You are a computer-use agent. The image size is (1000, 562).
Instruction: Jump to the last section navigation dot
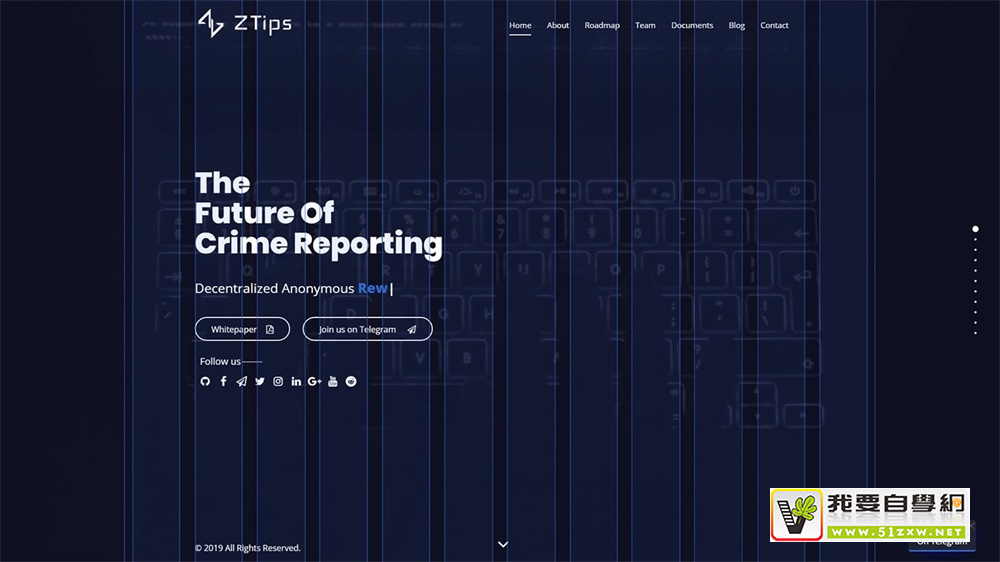point(975,333)
